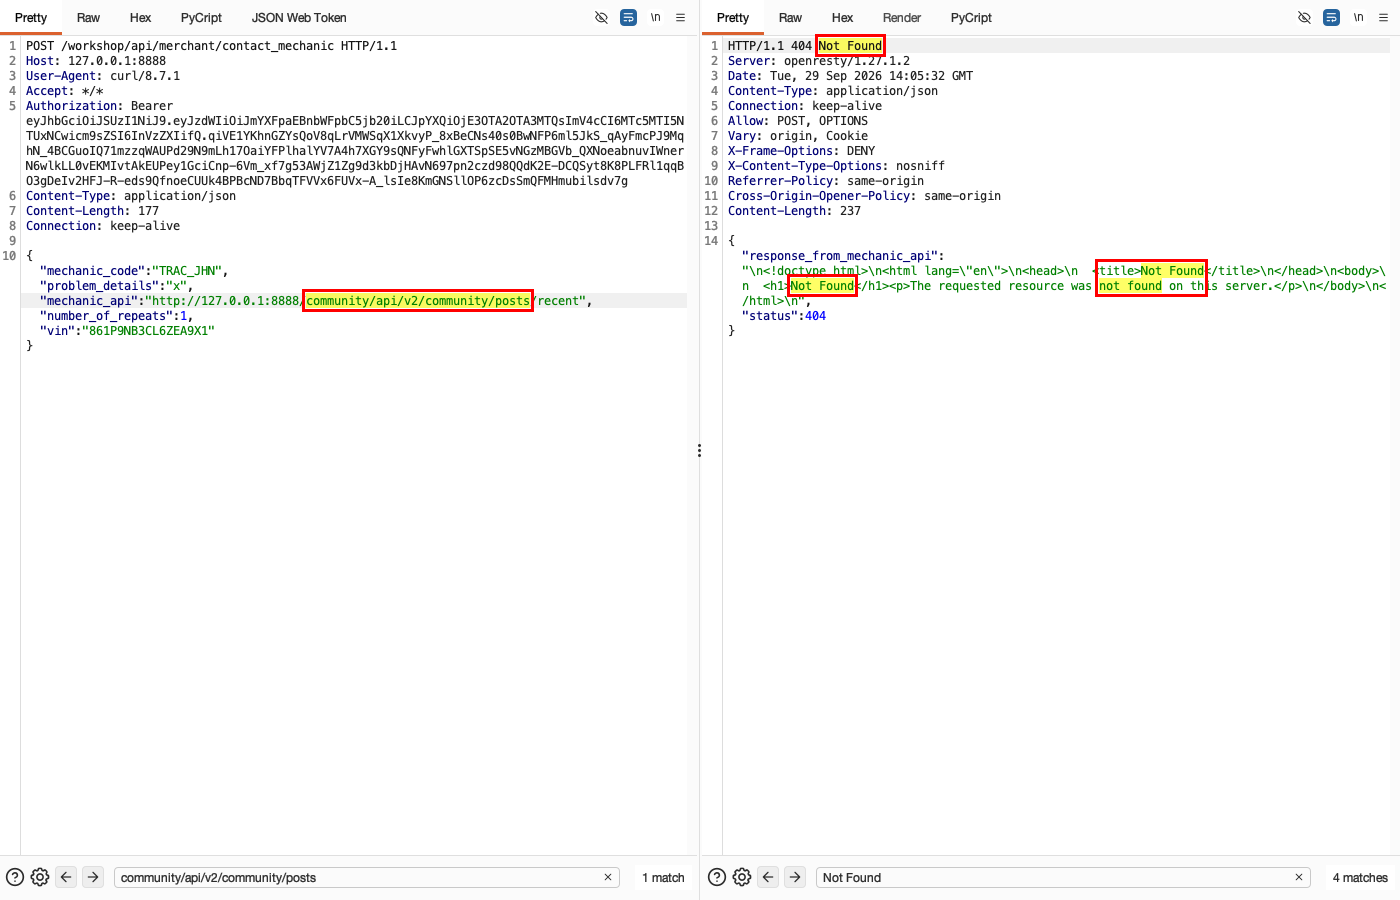Screen dimensions: 1400x900
Task: Go to previous match in response search
Action: (768, 877)
